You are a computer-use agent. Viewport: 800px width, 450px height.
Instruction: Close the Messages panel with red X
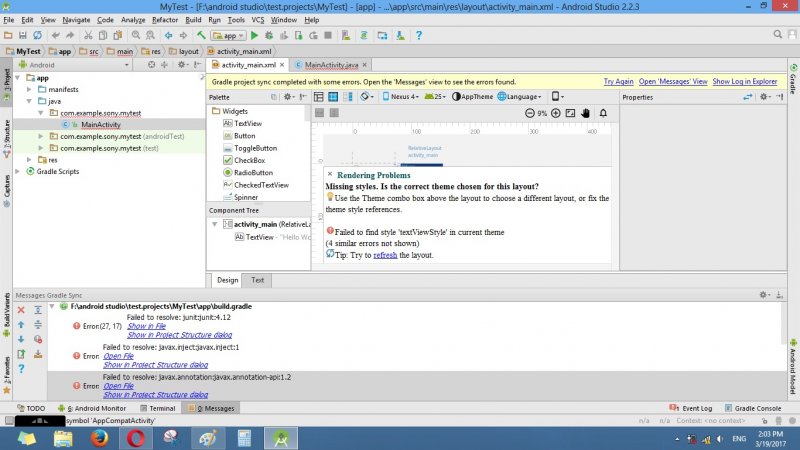point(21,311)
